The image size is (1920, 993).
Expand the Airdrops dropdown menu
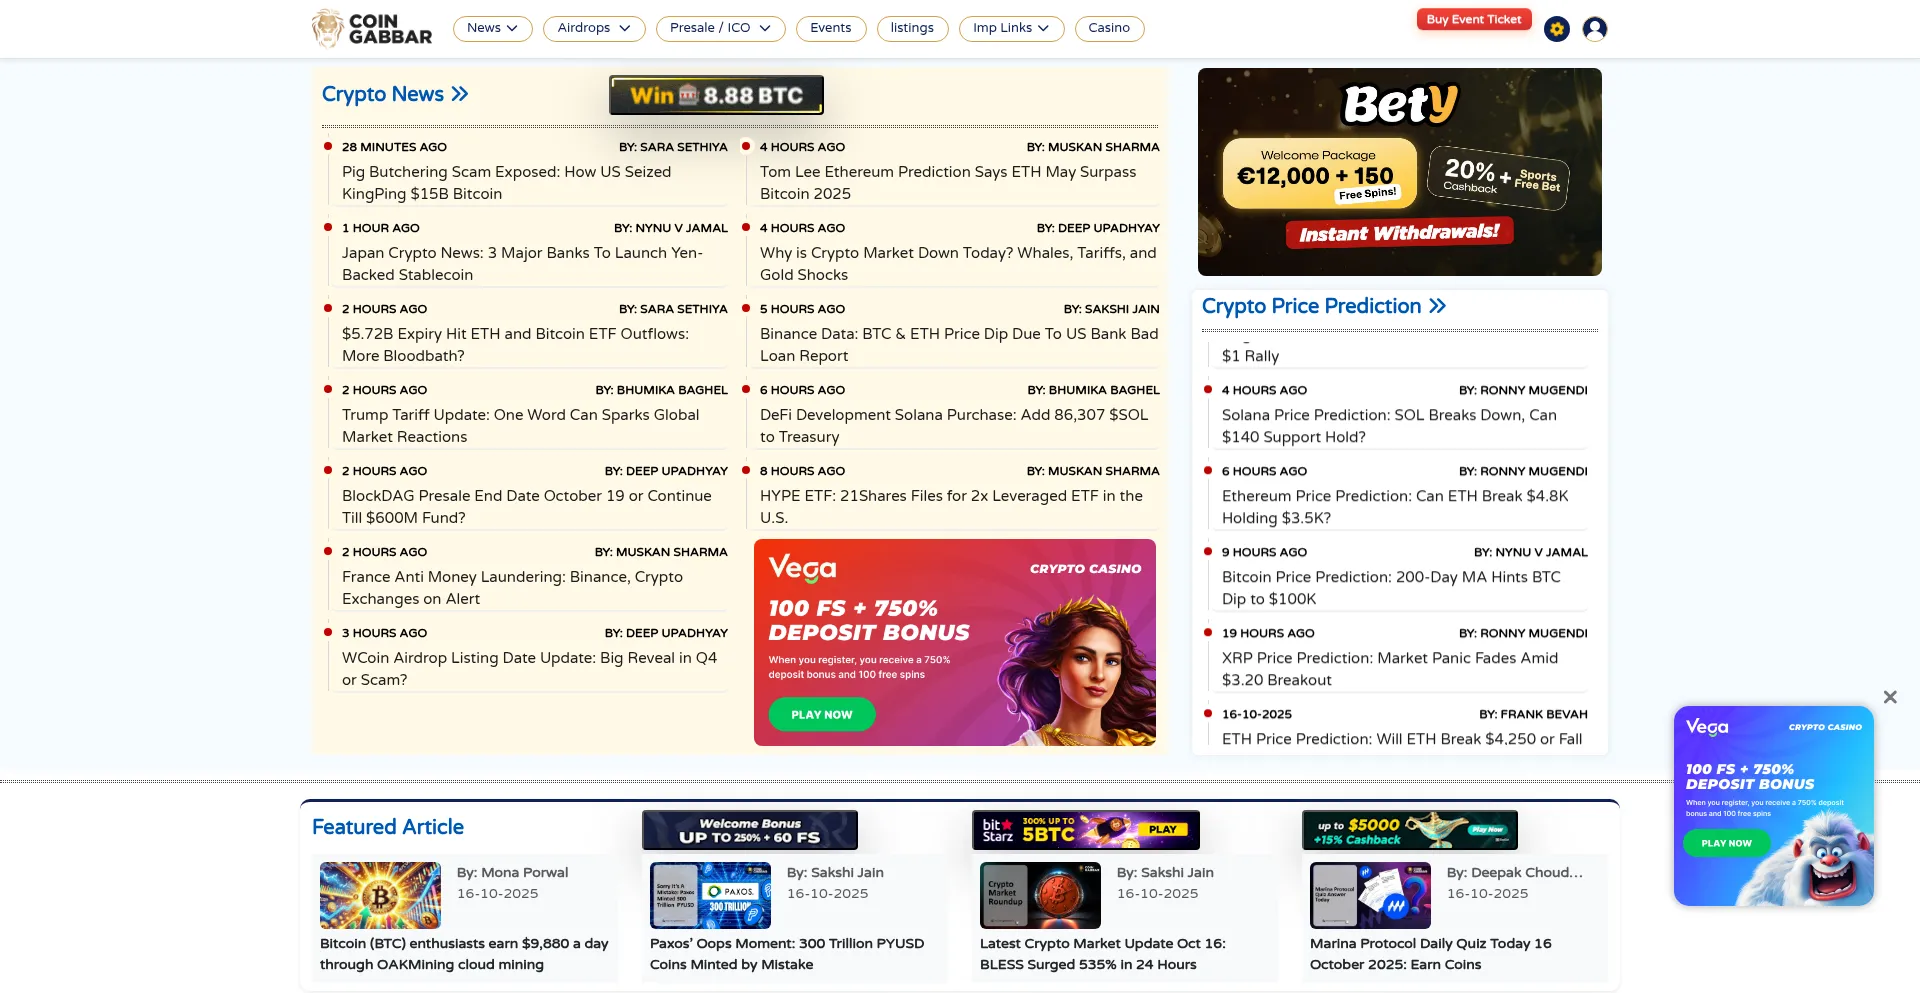pos(593,28)
